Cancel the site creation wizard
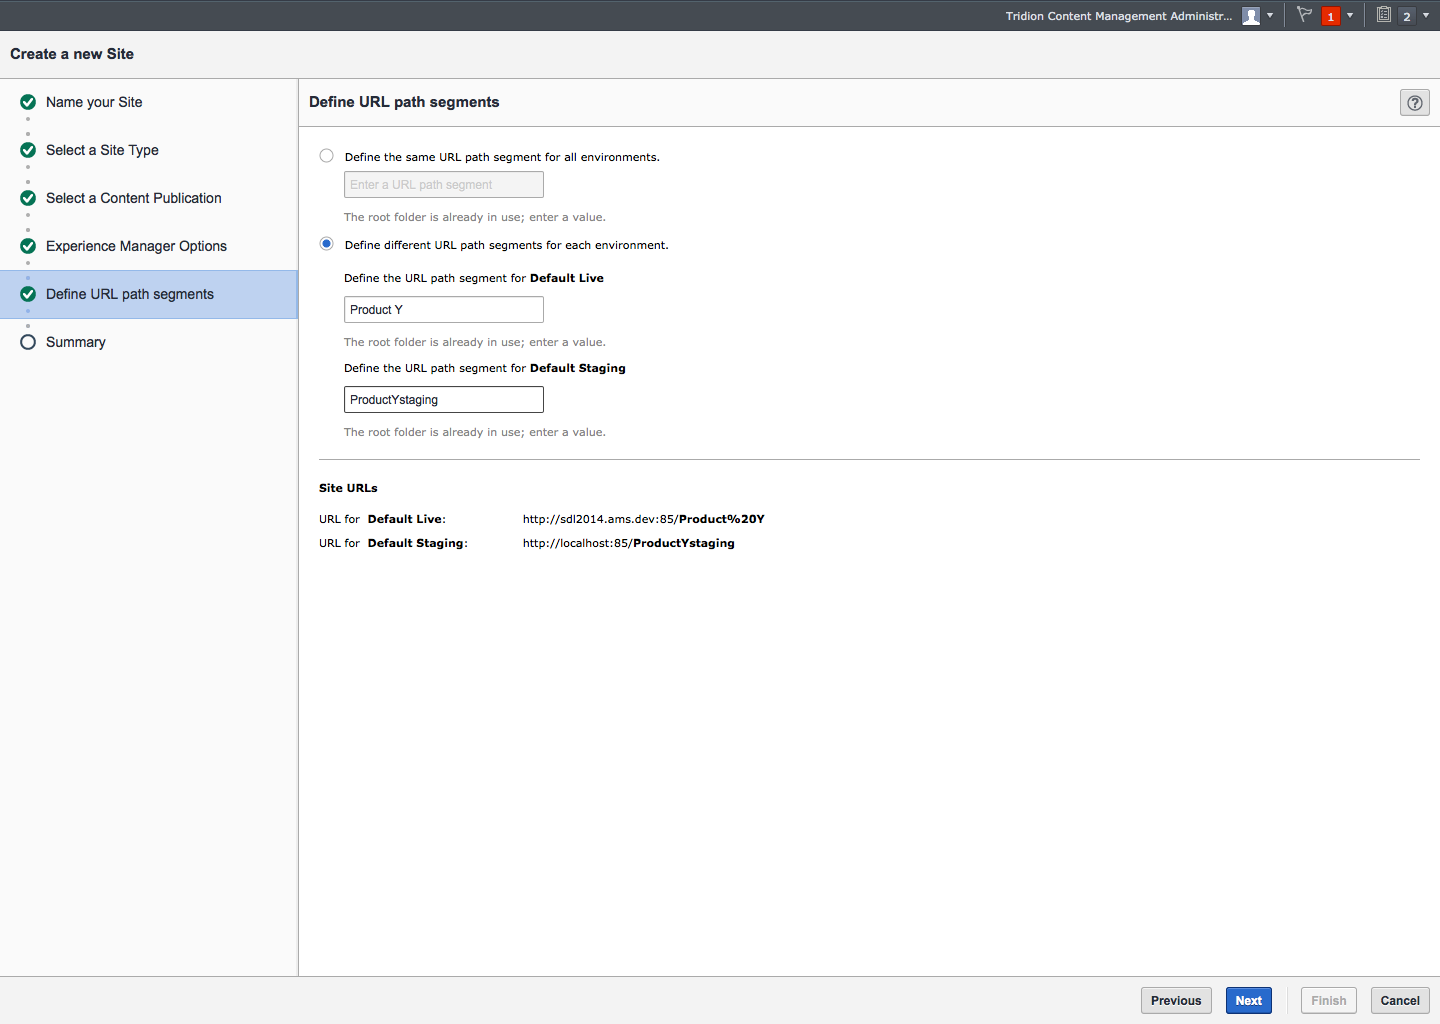1440x1024 pixels. [x=1399, y=1000]
